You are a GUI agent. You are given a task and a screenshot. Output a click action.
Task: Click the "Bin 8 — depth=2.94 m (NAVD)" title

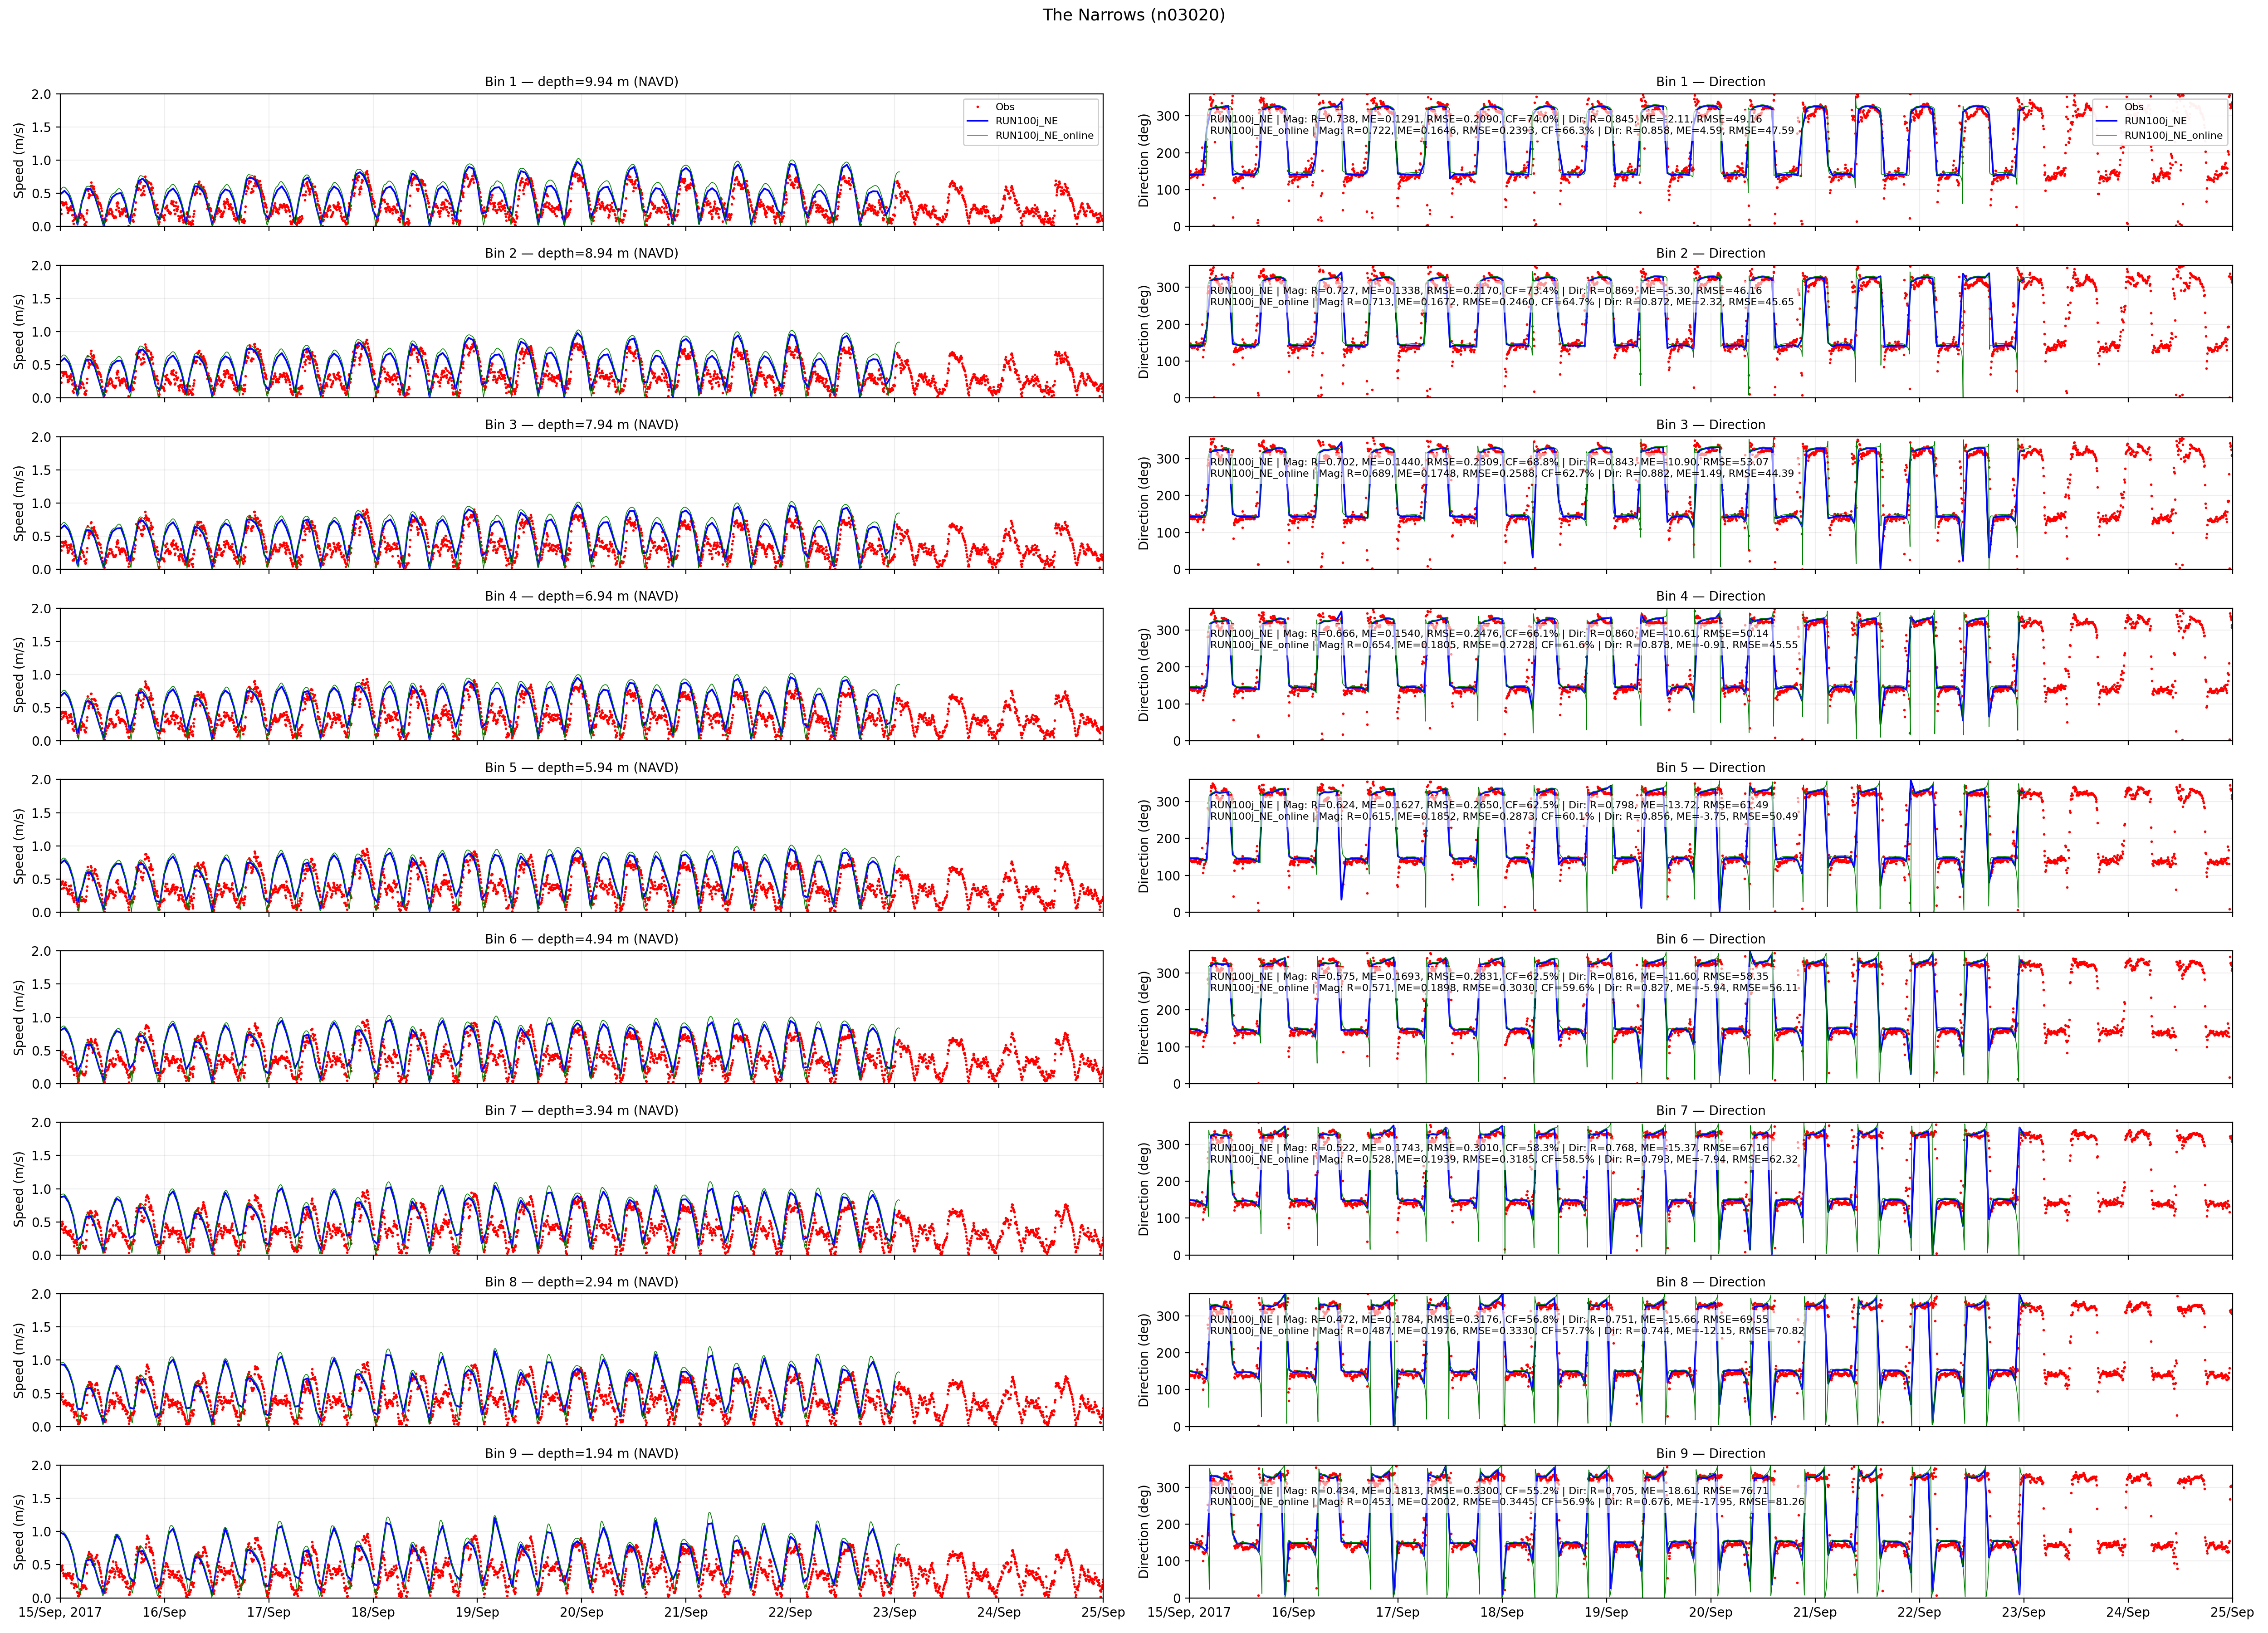tap(581, 1282)
